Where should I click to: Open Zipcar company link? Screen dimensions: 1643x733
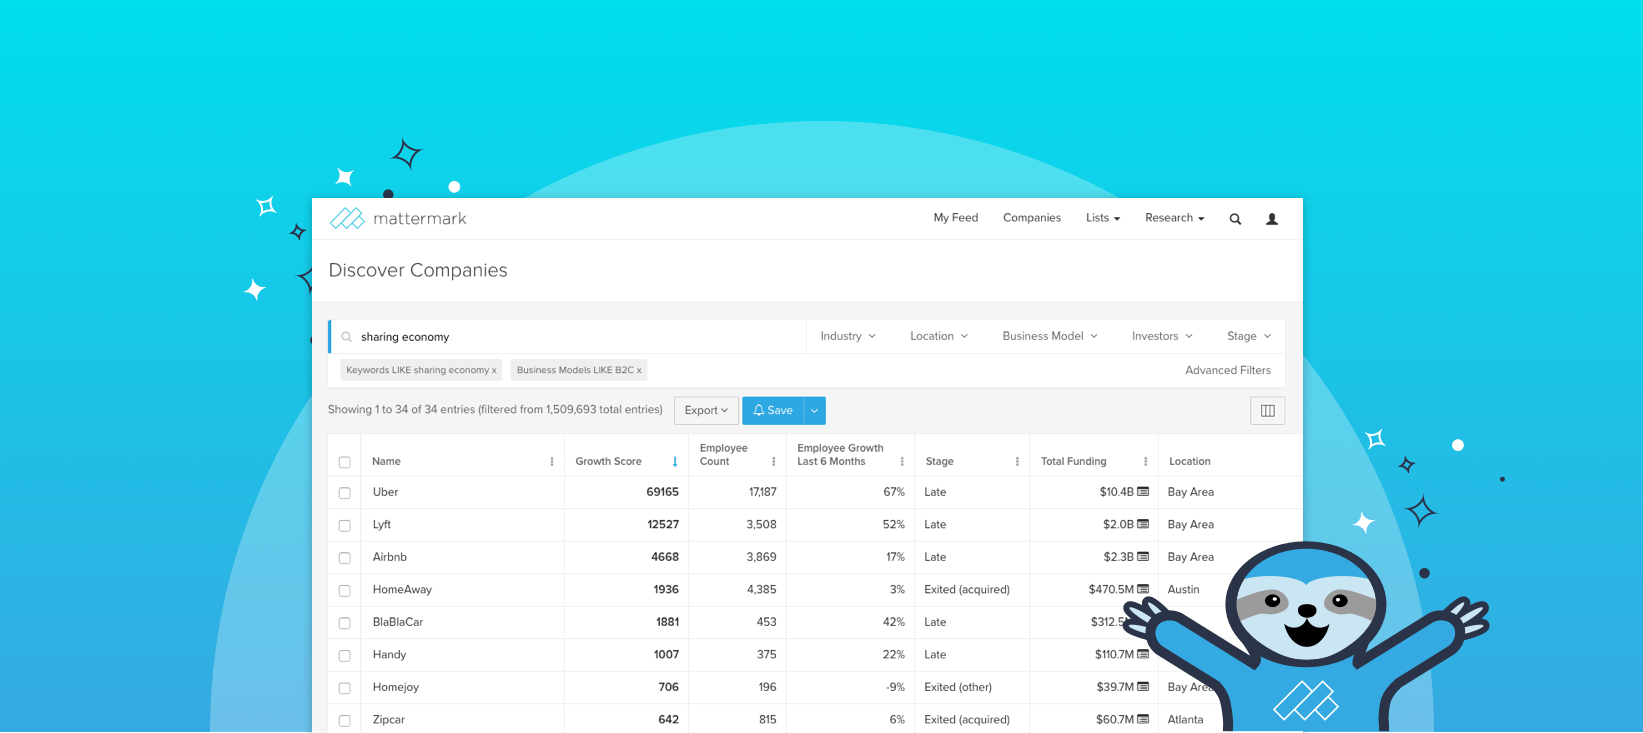pos(389,719)
